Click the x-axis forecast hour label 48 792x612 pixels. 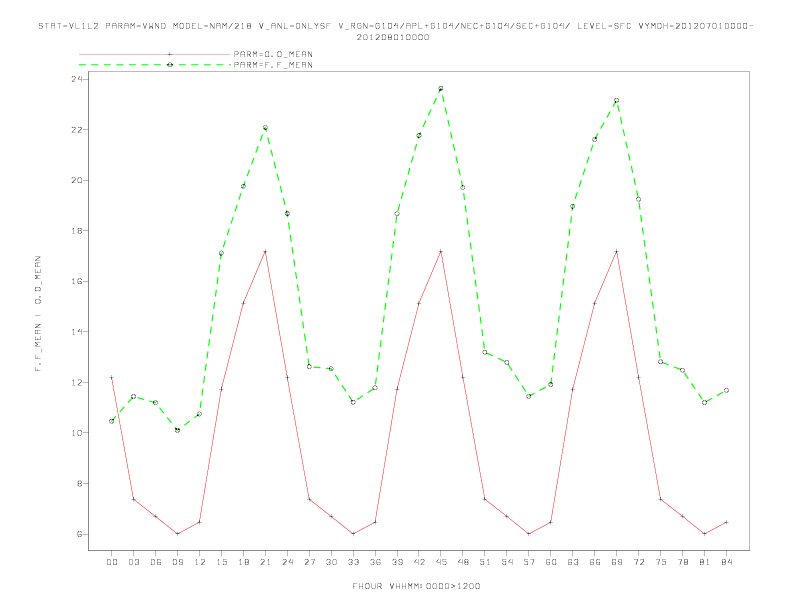pyautogui.click(x=463, y=562)
